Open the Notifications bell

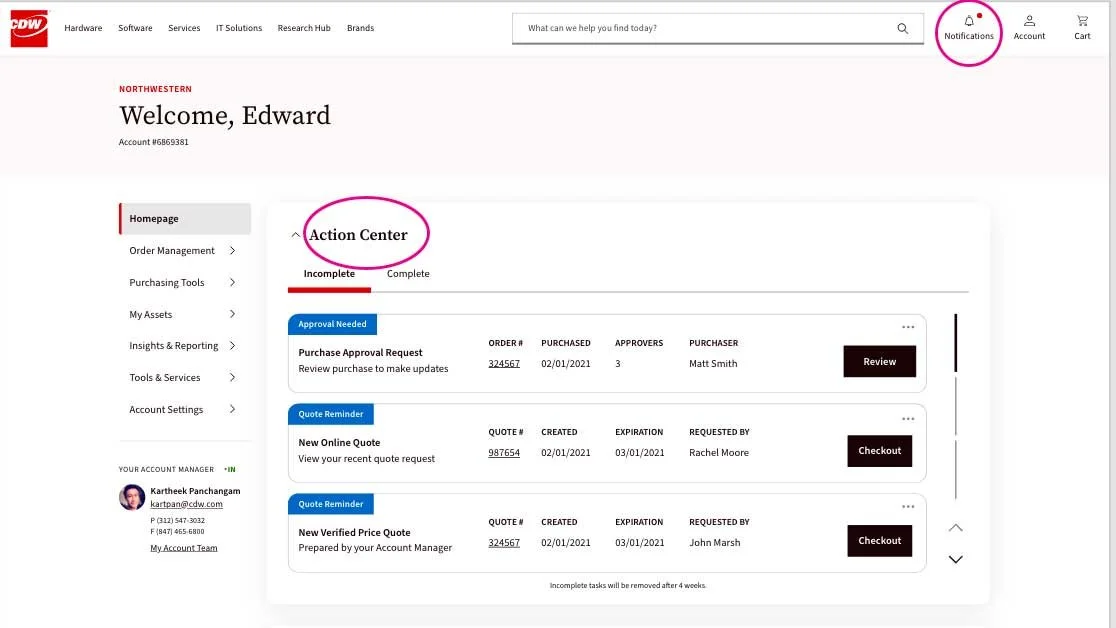[969, 28]
